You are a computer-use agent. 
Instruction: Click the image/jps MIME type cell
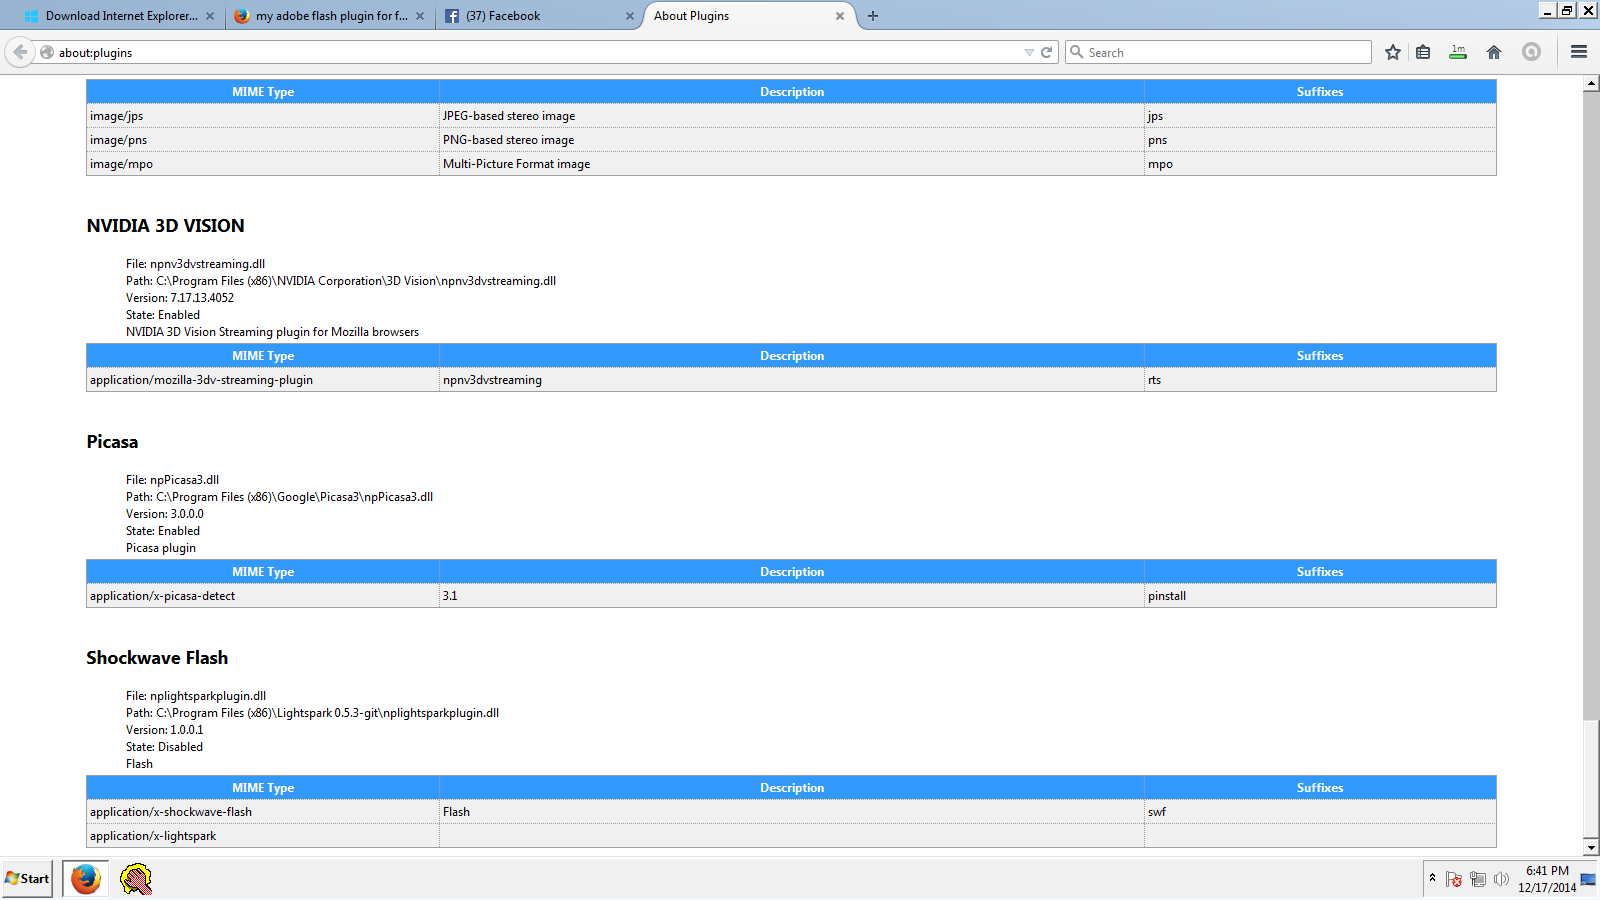[263, 116]
